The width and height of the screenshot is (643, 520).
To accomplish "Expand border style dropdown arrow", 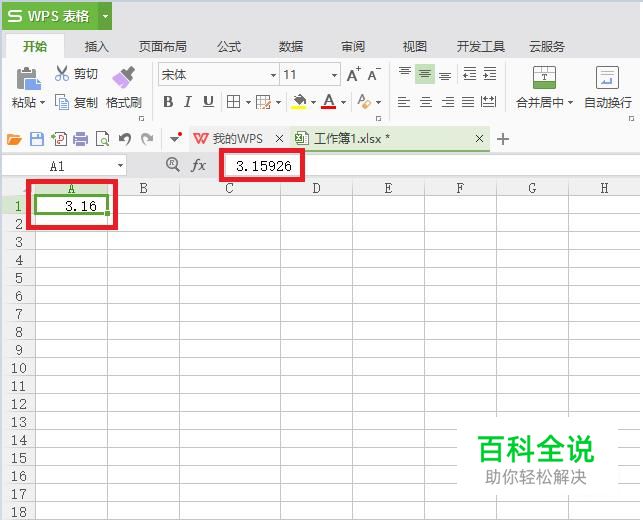I will click(x=248, y=102).
